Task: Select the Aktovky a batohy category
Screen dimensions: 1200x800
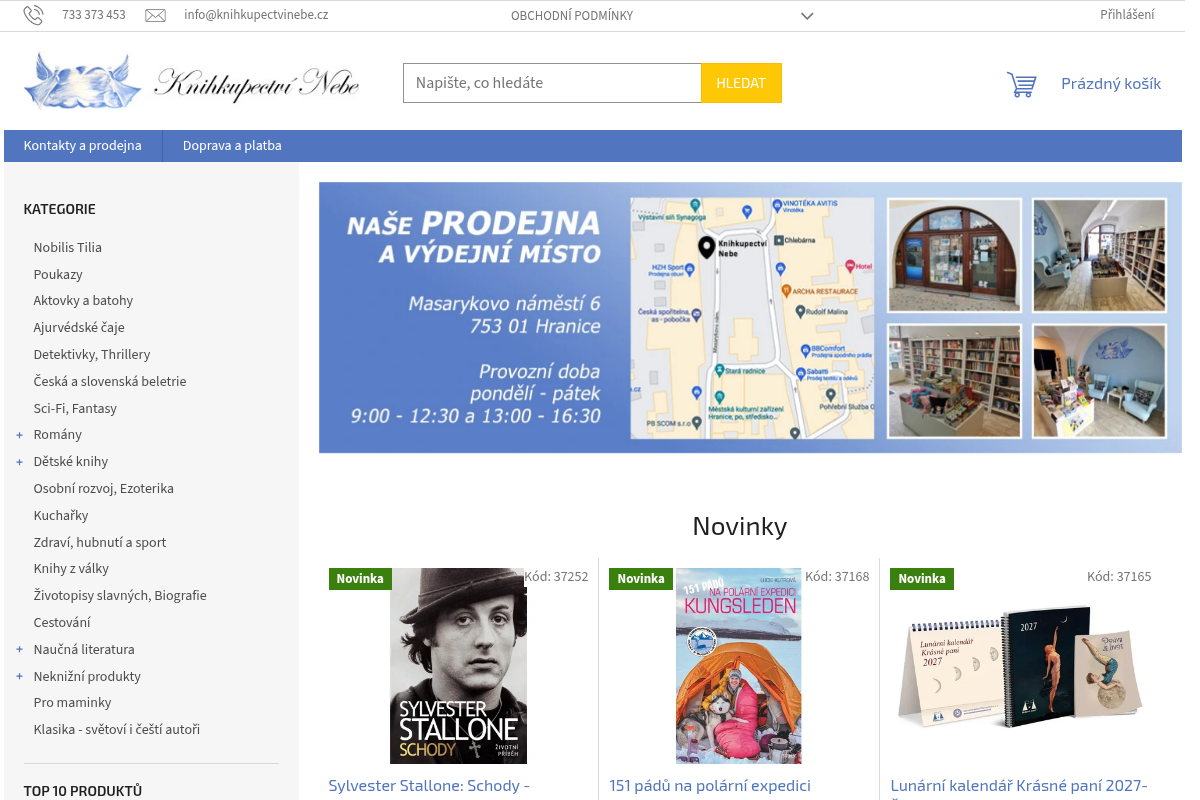Action: [83, 301]
